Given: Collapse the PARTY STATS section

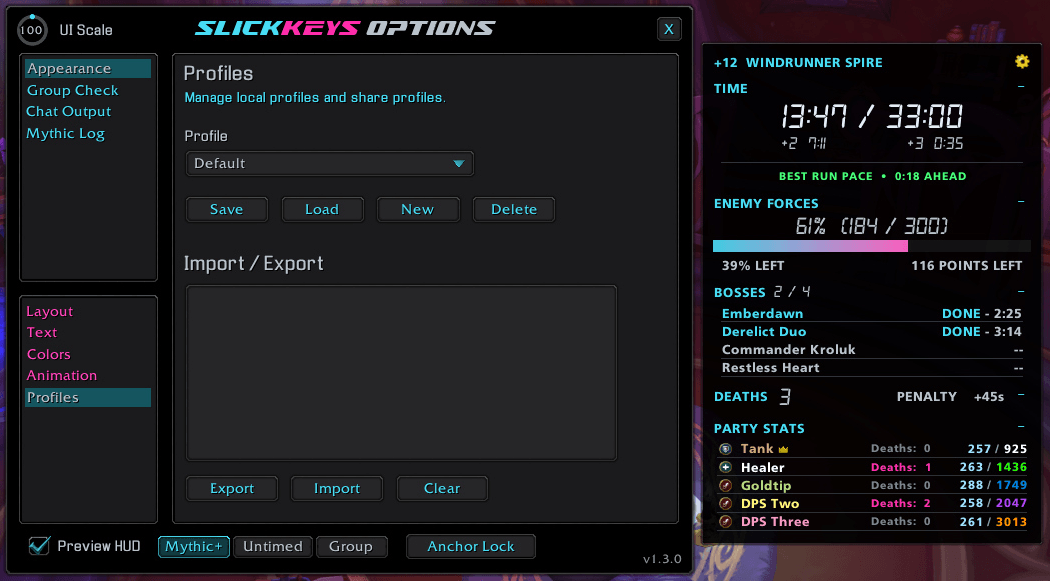Looking at the screenshot, I should [x=1021, y=427].
